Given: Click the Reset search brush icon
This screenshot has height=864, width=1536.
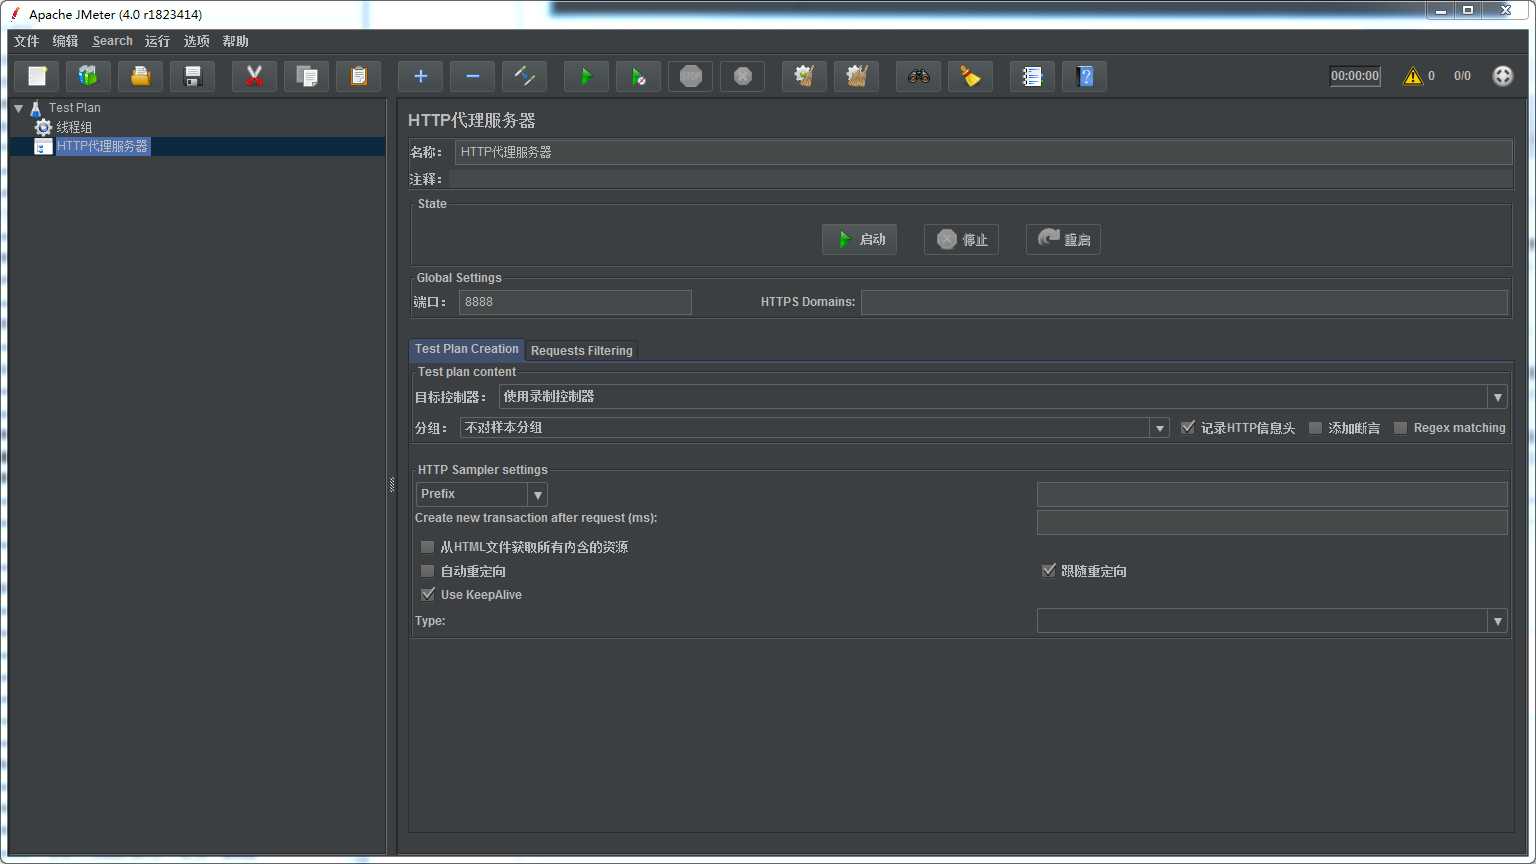Looking at the screenshot, I should tap(971, 76).
